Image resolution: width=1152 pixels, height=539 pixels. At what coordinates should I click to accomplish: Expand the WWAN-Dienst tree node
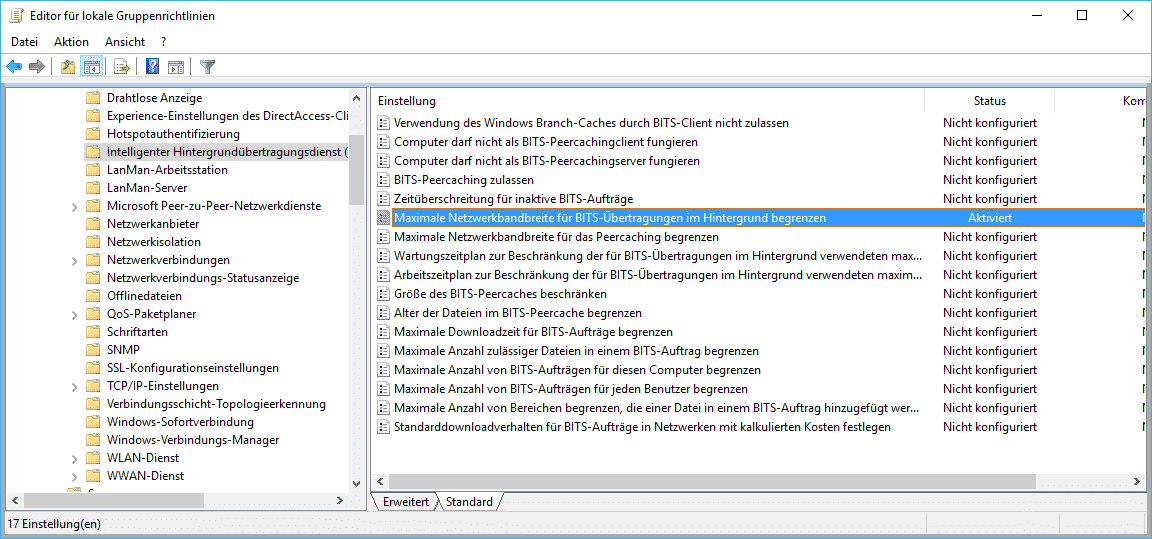pyautogui.click(x=75, y=477)
